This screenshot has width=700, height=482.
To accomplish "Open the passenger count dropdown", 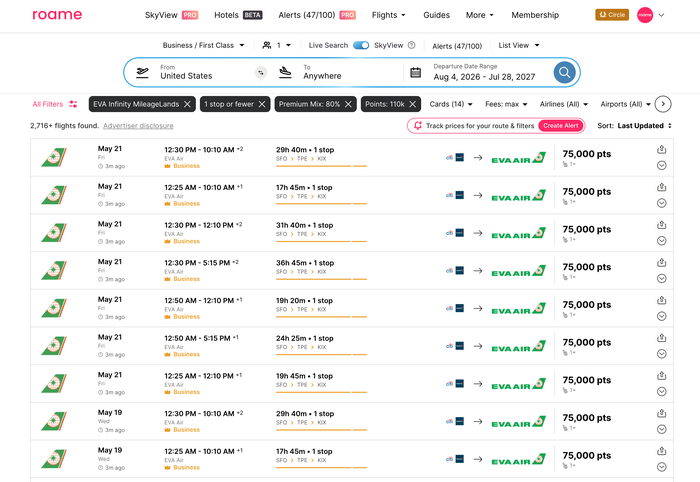I will [283, 45].
